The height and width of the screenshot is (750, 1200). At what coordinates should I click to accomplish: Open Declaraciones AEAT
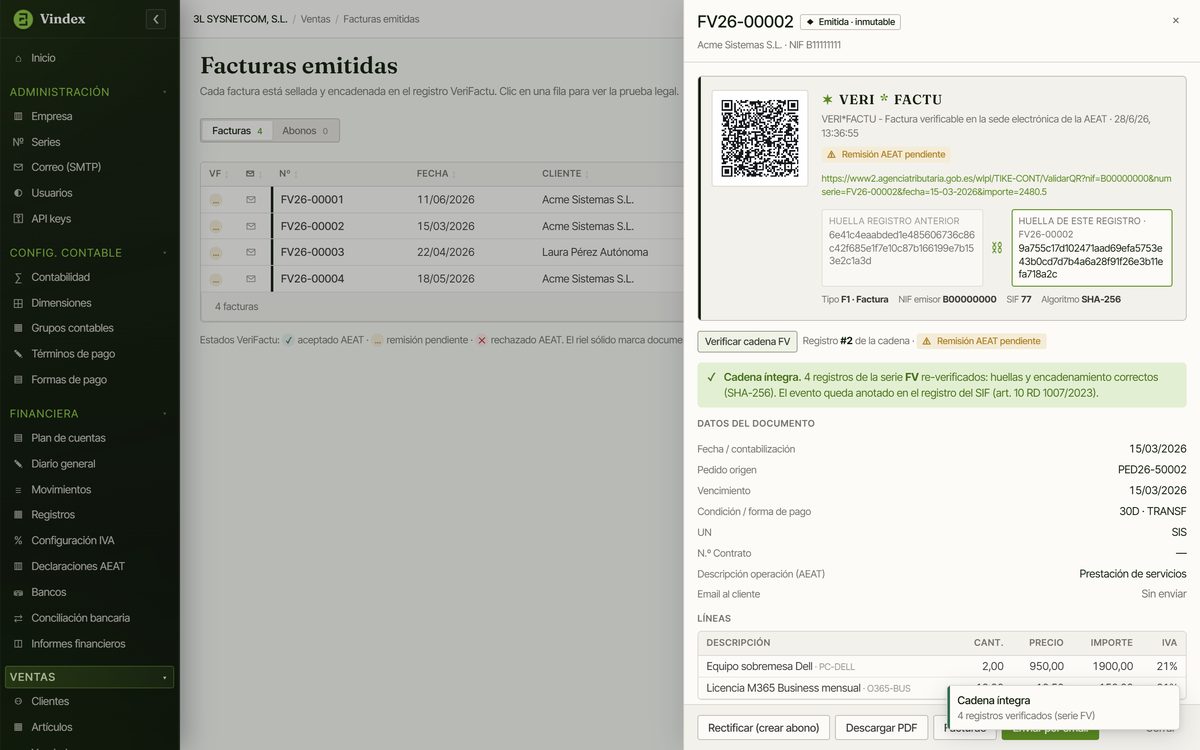click(78, 566)
